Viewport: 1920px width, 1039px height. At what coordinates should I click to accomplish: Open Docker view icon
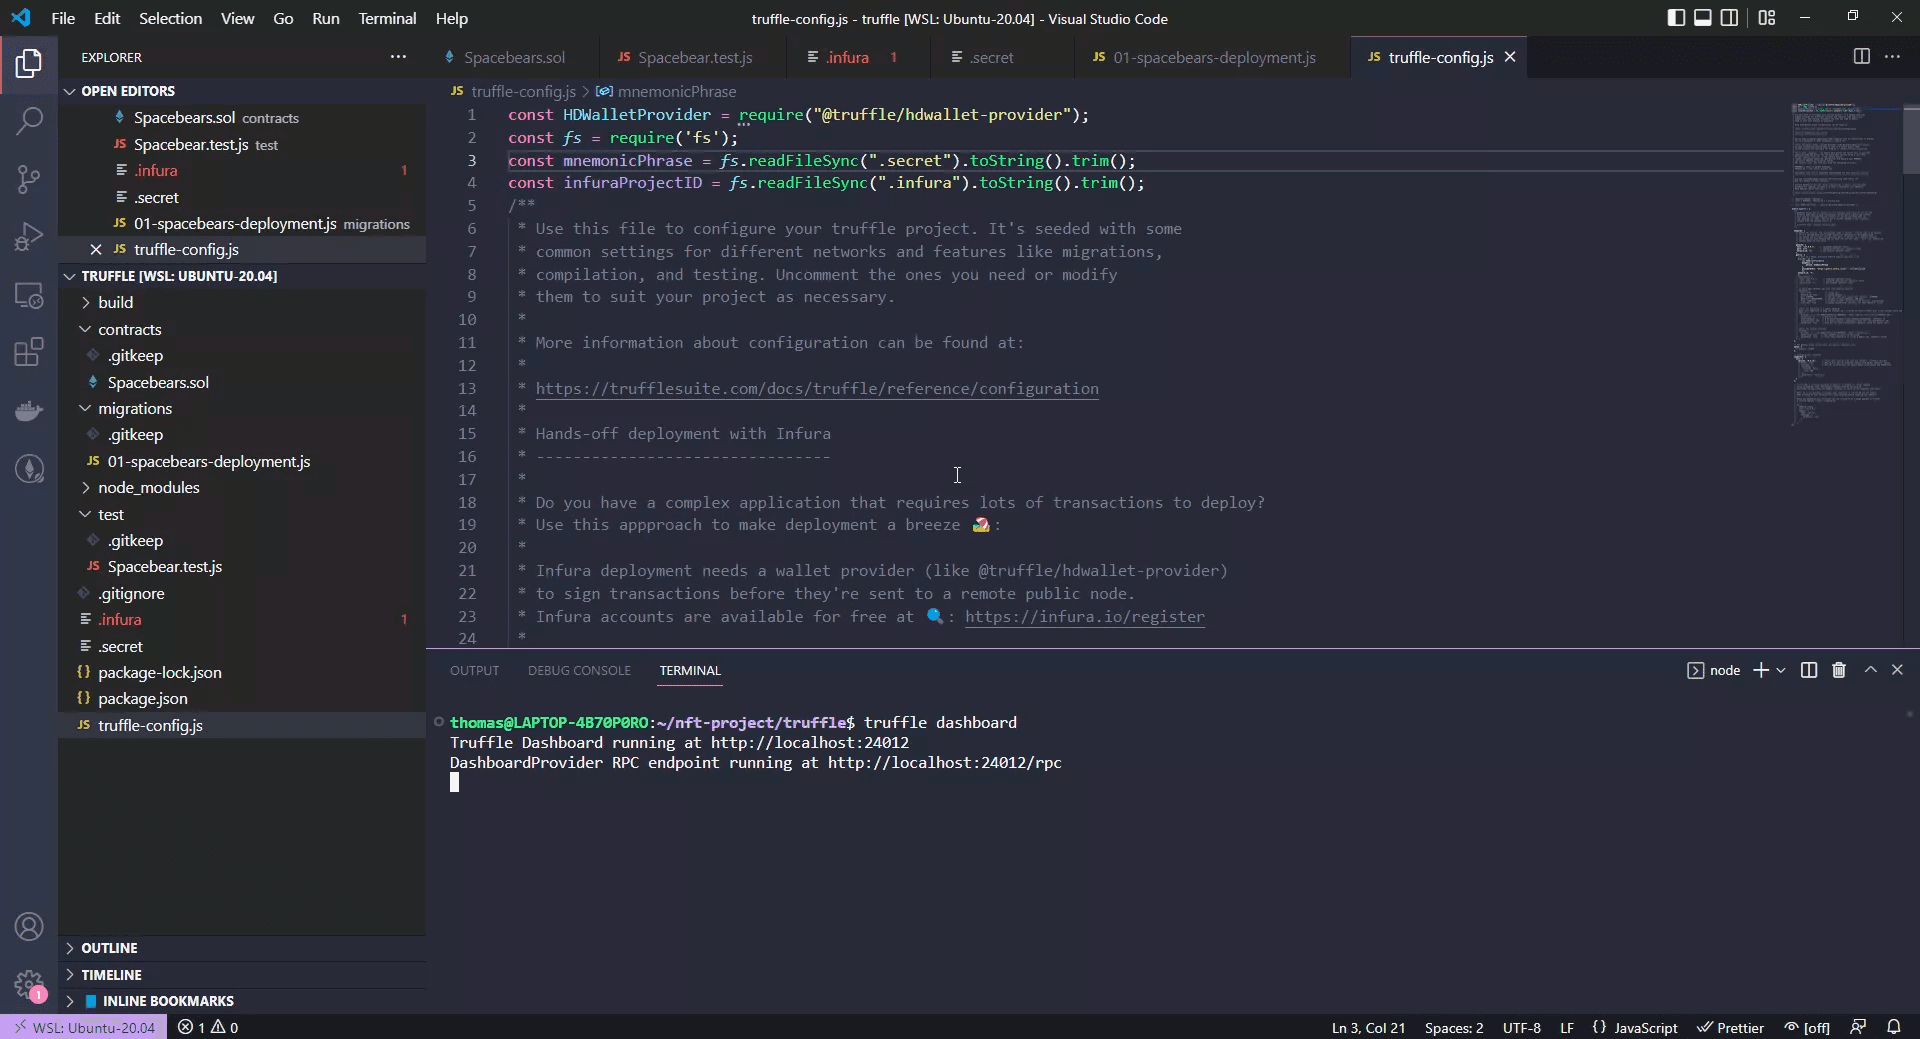pos(29,410)
